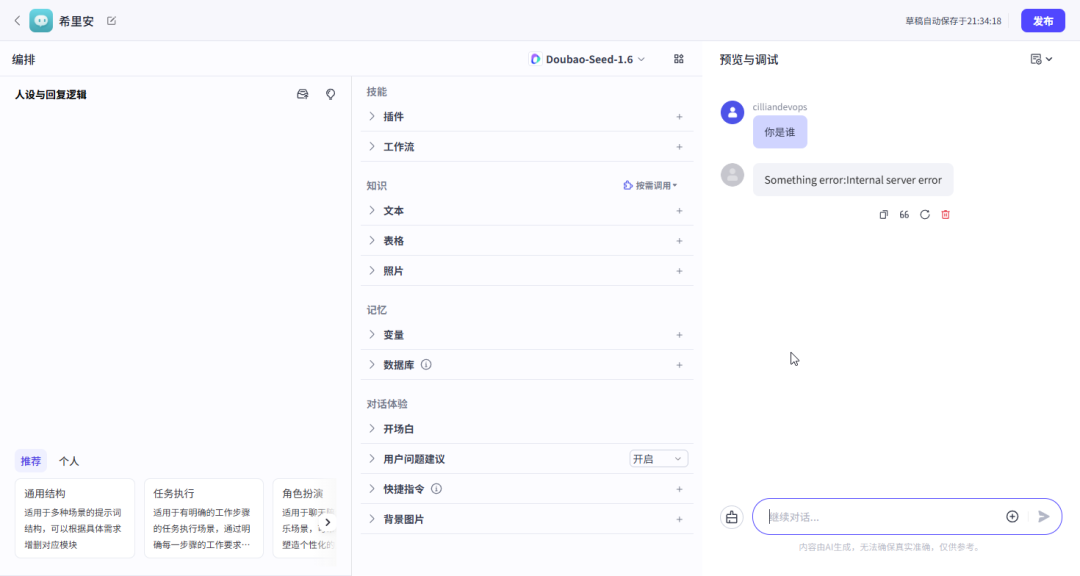Click the lightbulb icon in 人设与回复逻辑 header
The height and width of the screenshot is (576, 1080).
pyautogui.click(x=331, y=94)
